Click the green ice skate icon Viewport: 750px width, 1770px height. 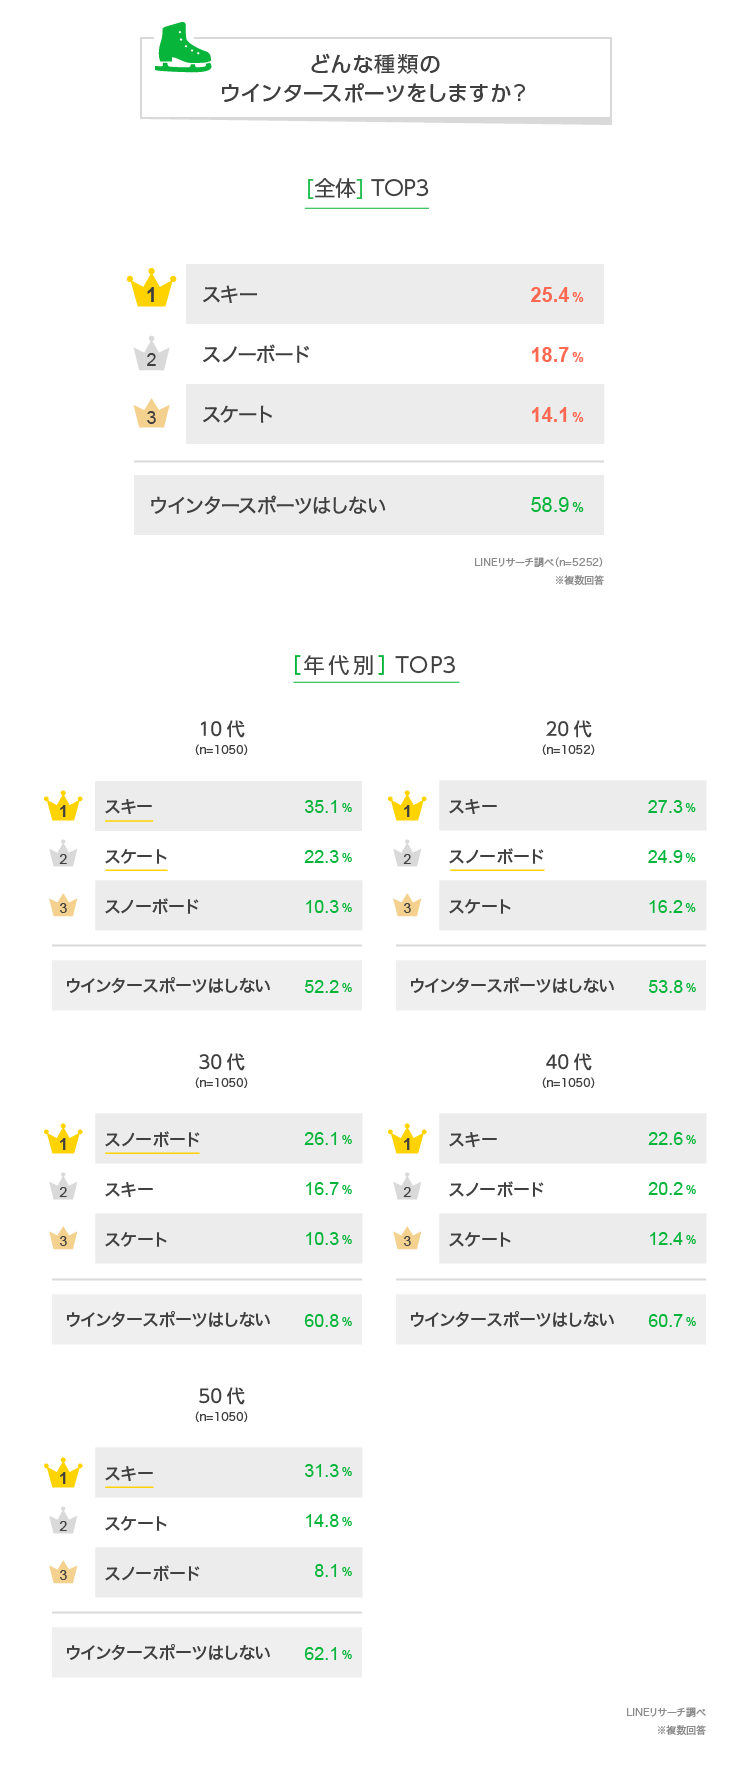(x=182, y=47)
